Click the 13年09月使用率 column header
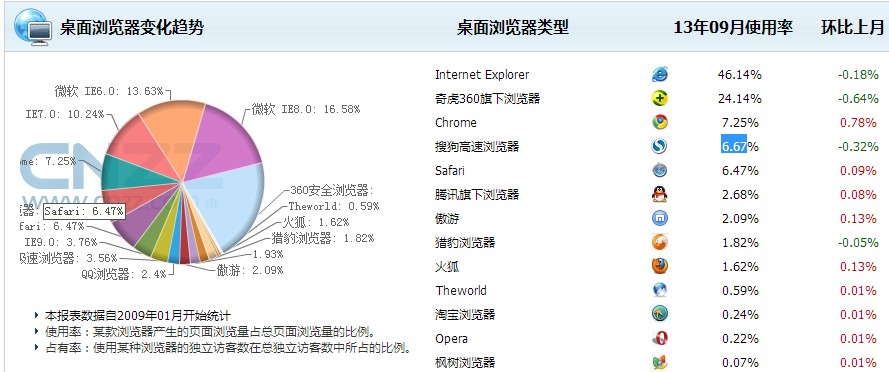Viewport: 889px width, 372px height. 733,27
